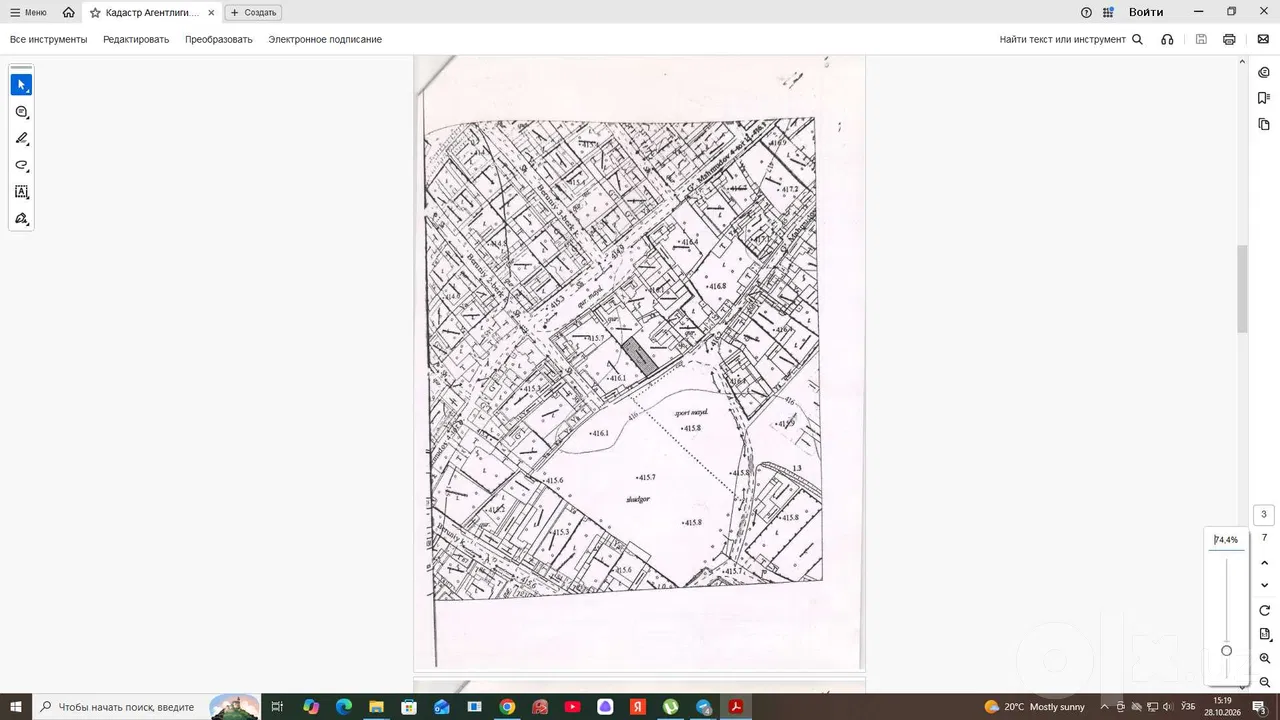
Task: Rotate the page view clockwise
Action: coord(1264,610)
